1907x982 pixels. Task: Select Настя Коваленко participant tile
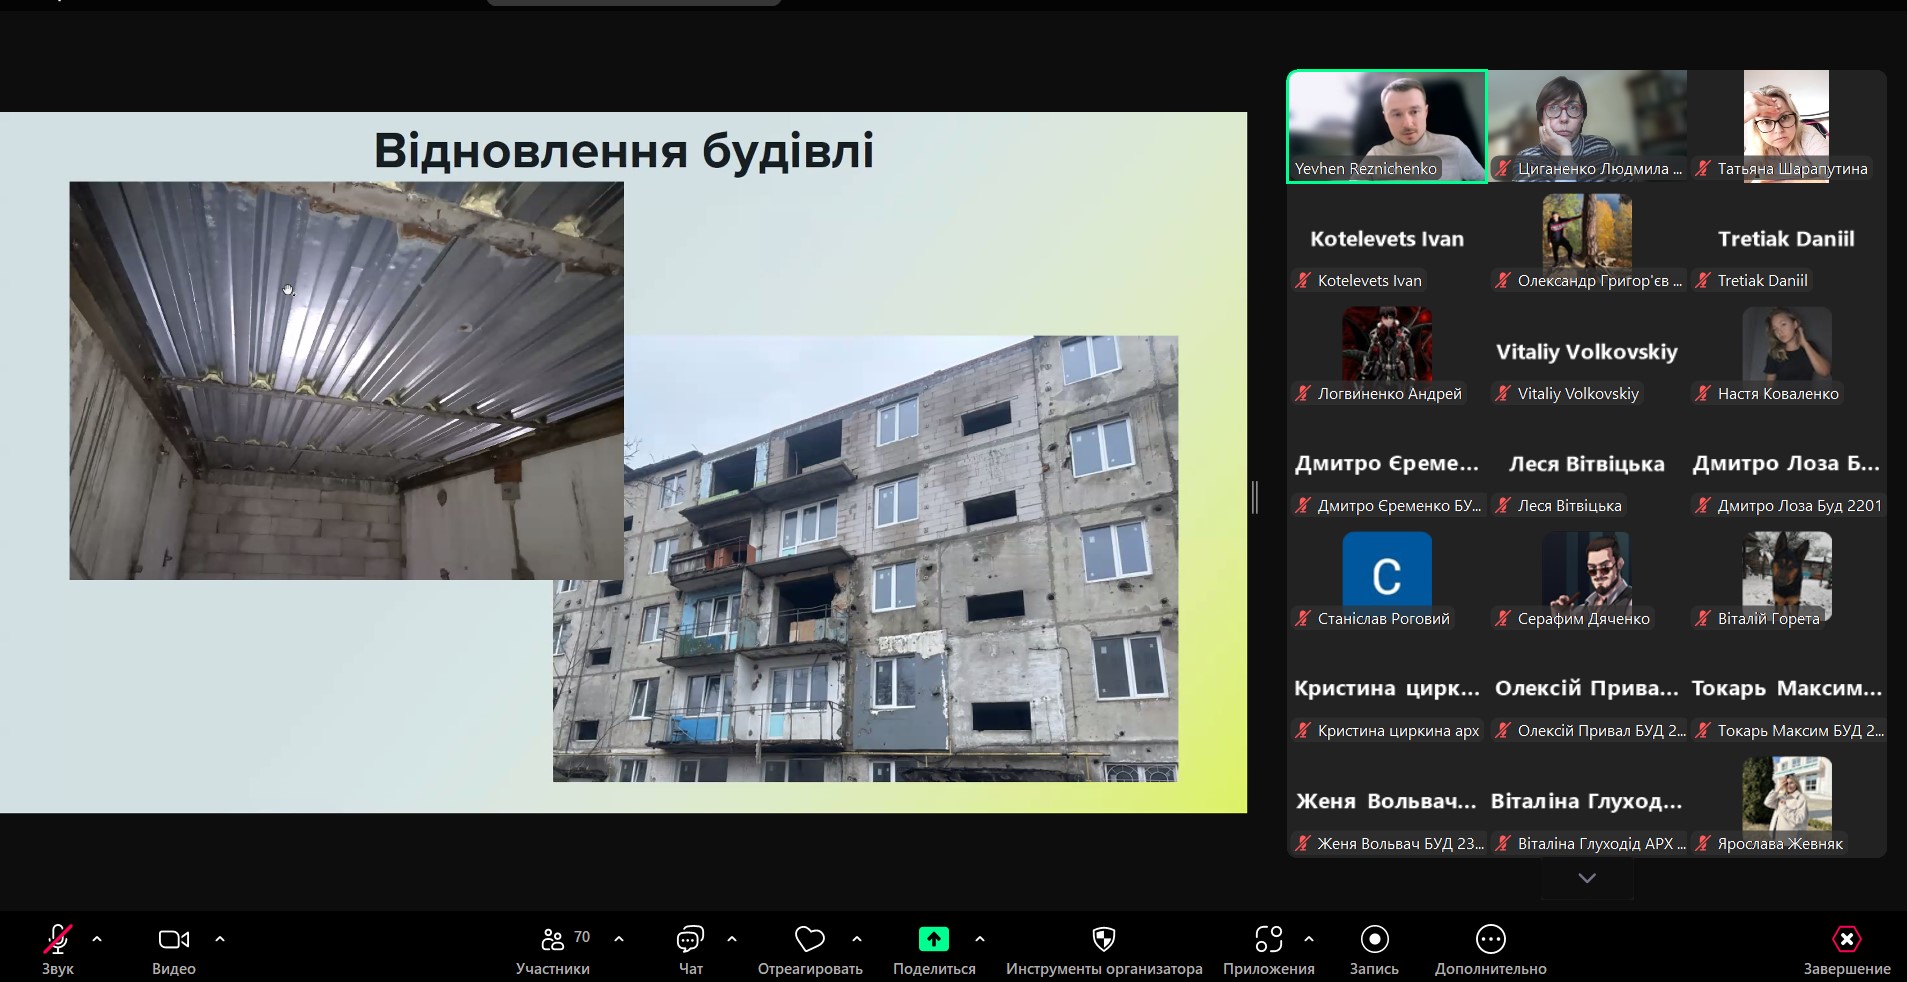[x=1787, y=352]
